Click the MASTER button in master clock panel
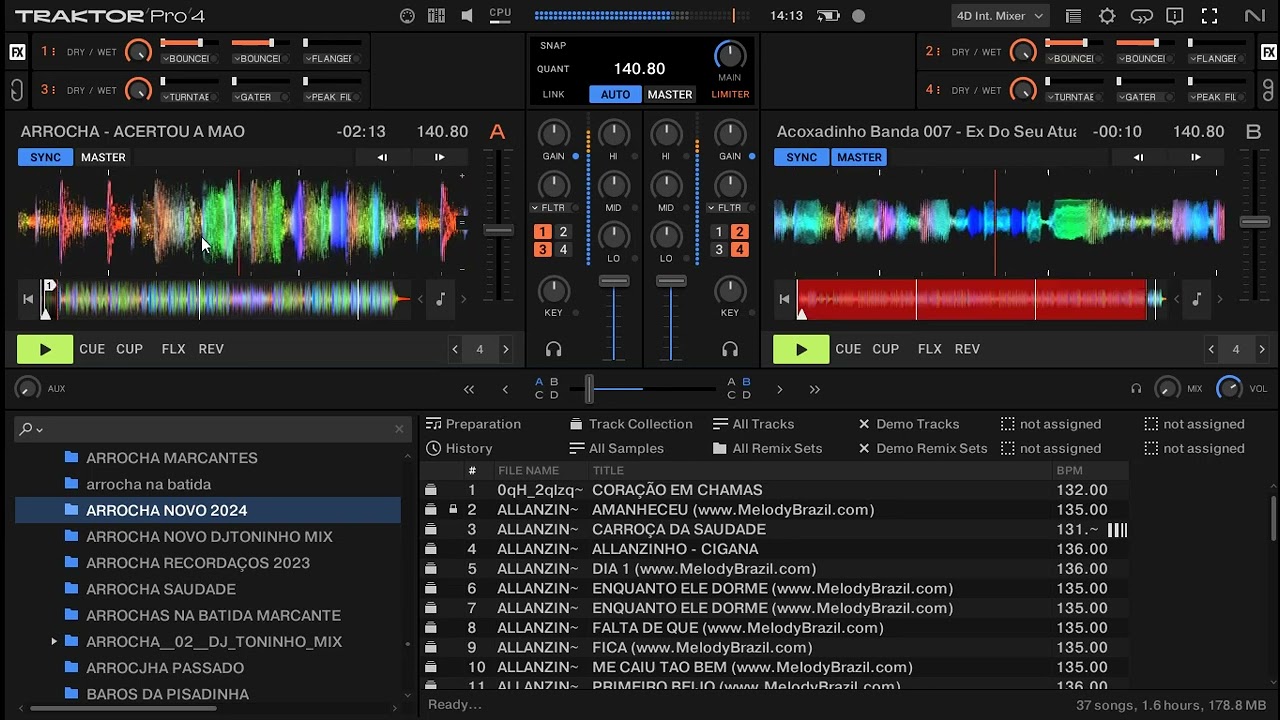The image size is (1280, 720). [x=670, y=94]
